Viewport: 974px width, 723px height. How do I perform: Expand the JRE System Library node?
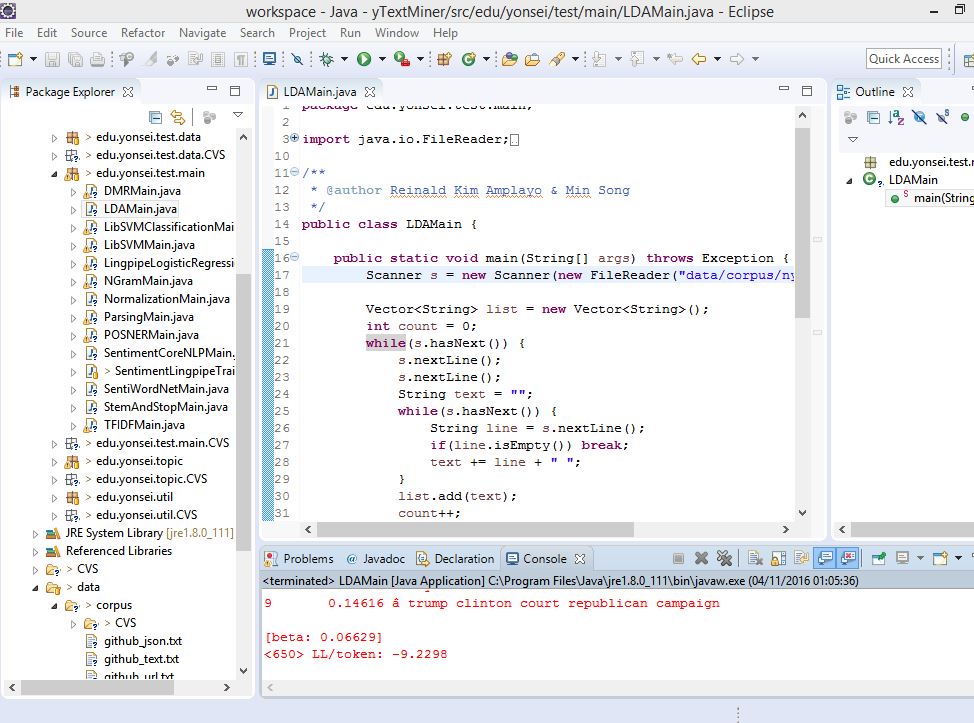click(x=37, y=533)
